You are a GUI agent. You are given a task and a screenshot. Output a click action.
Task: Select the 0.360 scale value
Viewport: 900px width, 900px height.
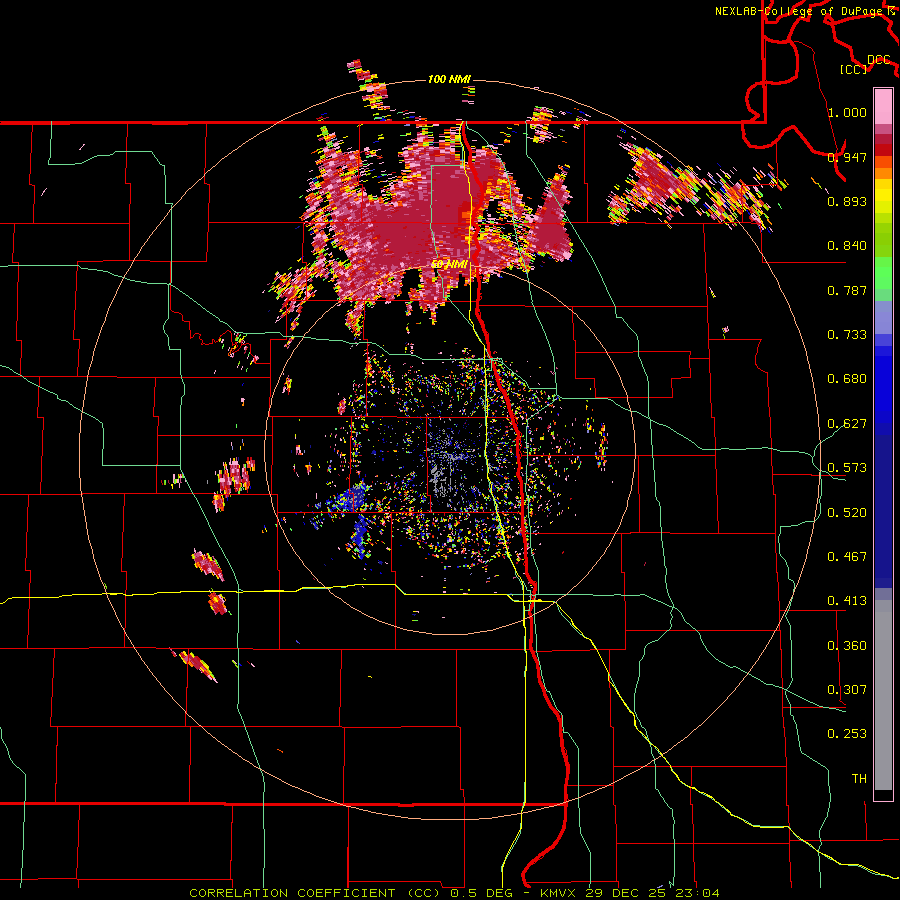pos(847,646)
